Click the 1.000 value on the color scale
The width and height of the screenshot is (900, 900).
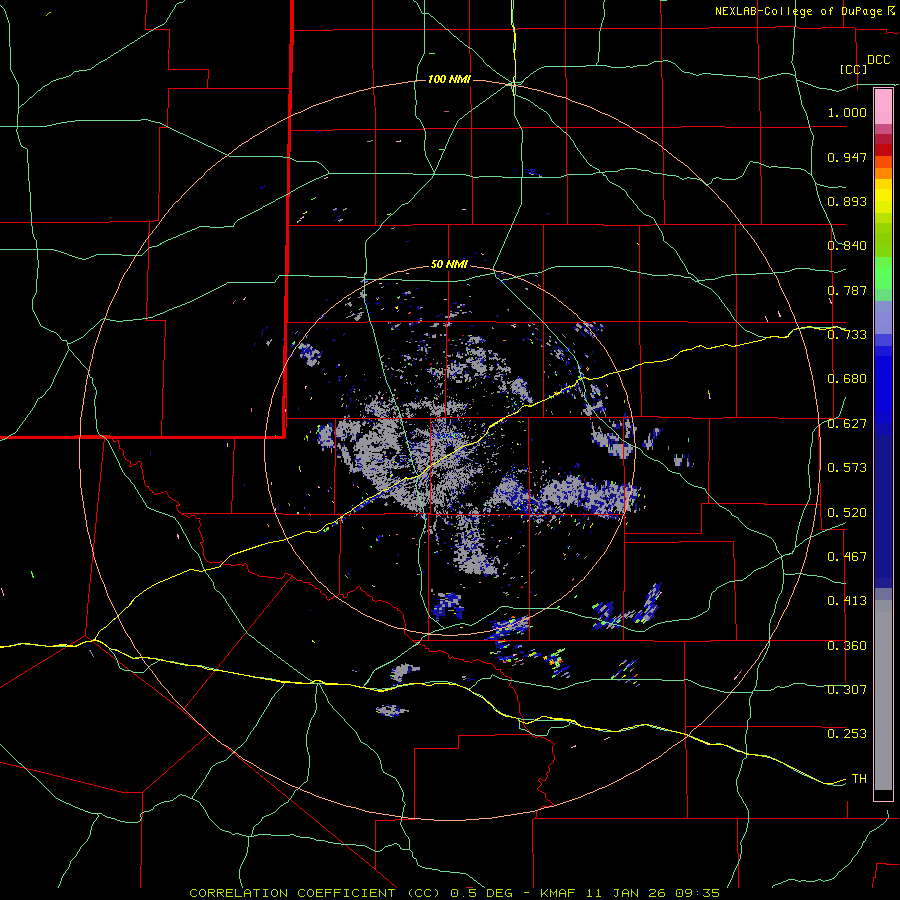pyautogui.click(x=847, y=112)
